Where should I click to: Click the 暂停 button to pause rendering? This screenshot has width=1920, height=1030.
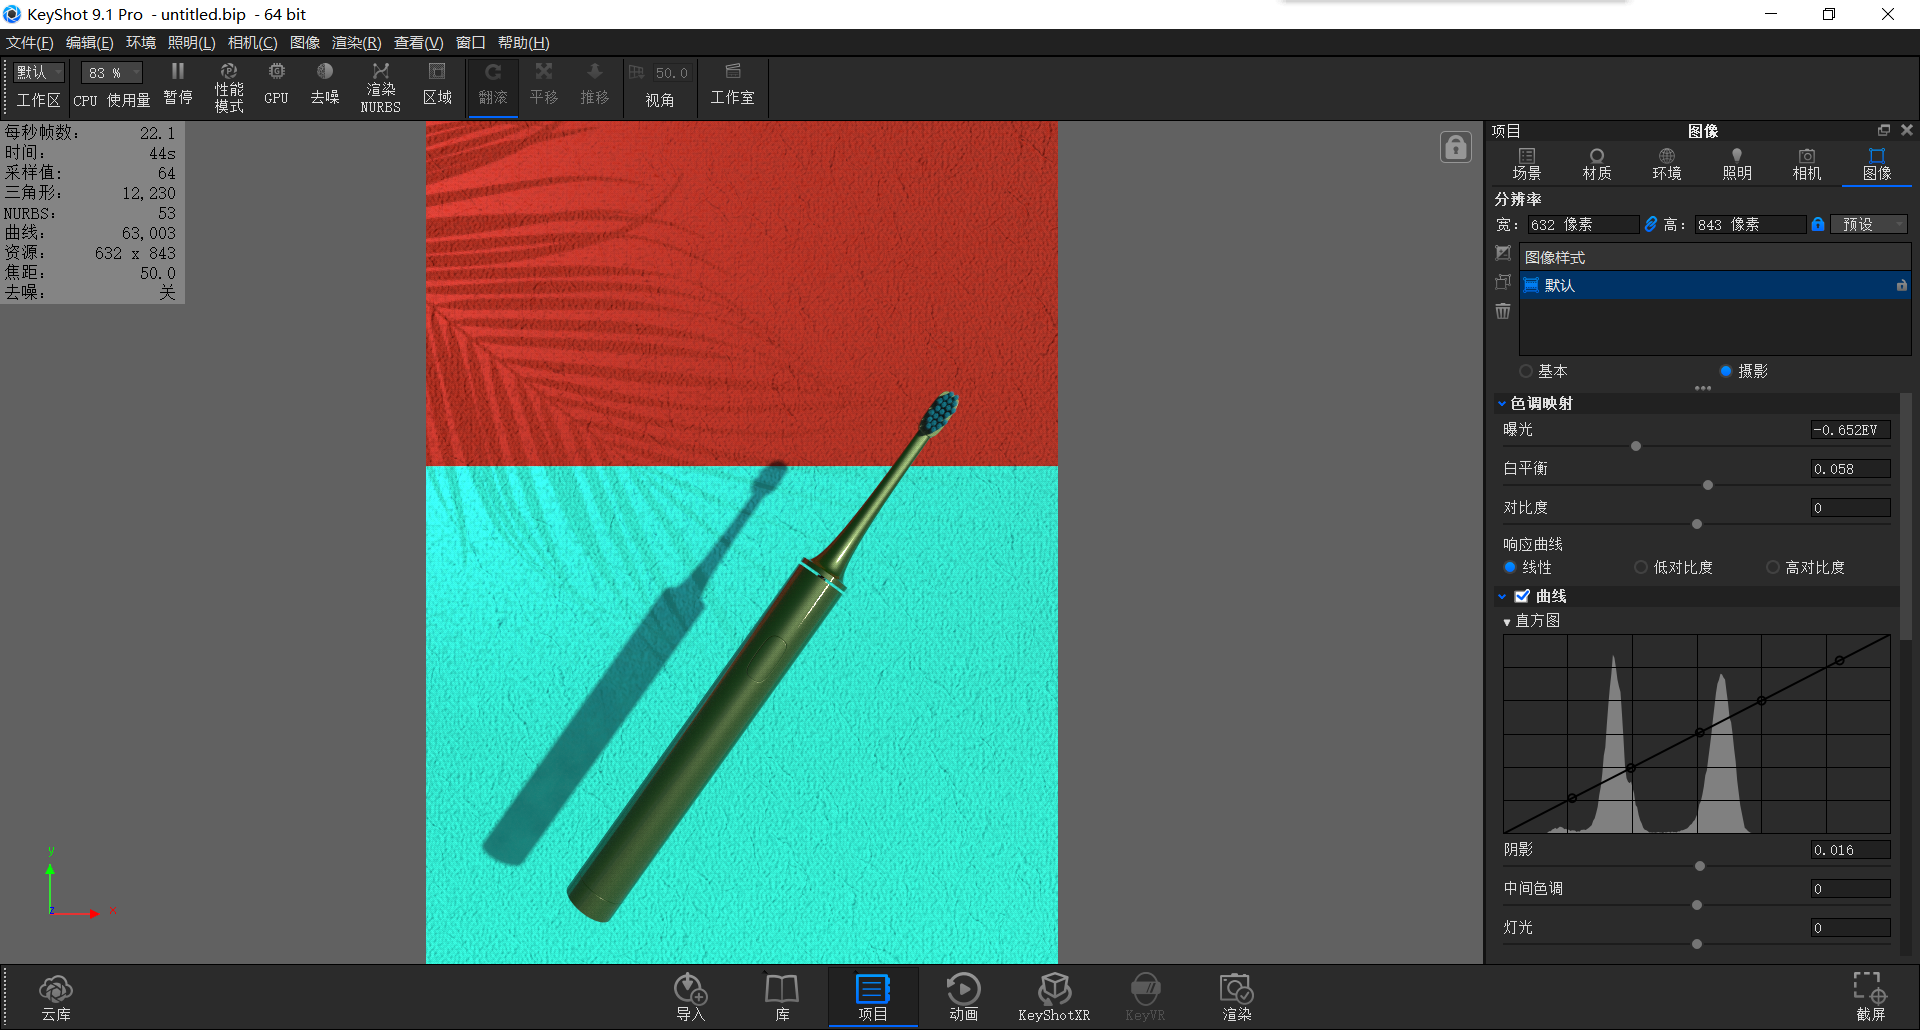pyautogui.click(x=177, y=85)
